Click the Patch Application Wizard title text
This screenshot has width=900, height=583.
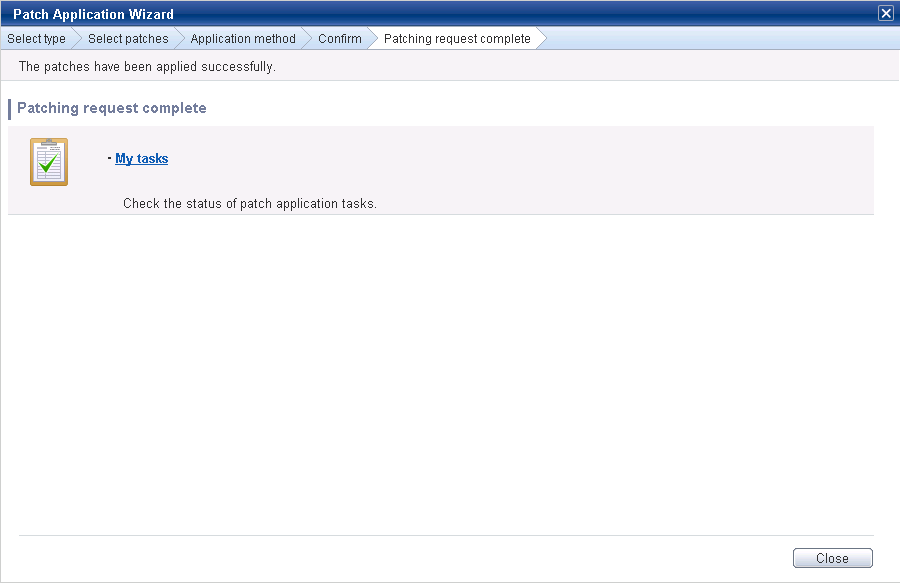(93, 14)
